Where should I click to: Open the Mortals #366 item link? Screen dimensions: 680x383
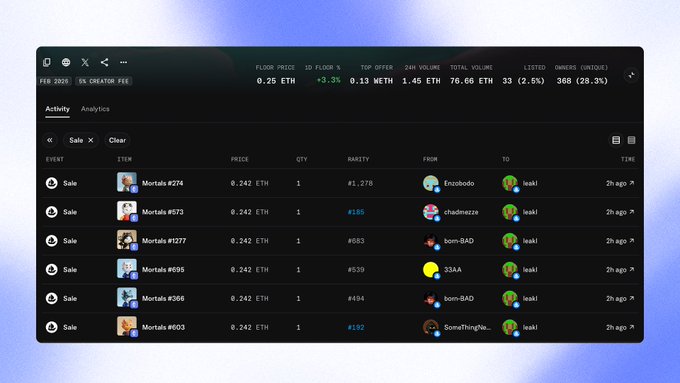(163, 298)
